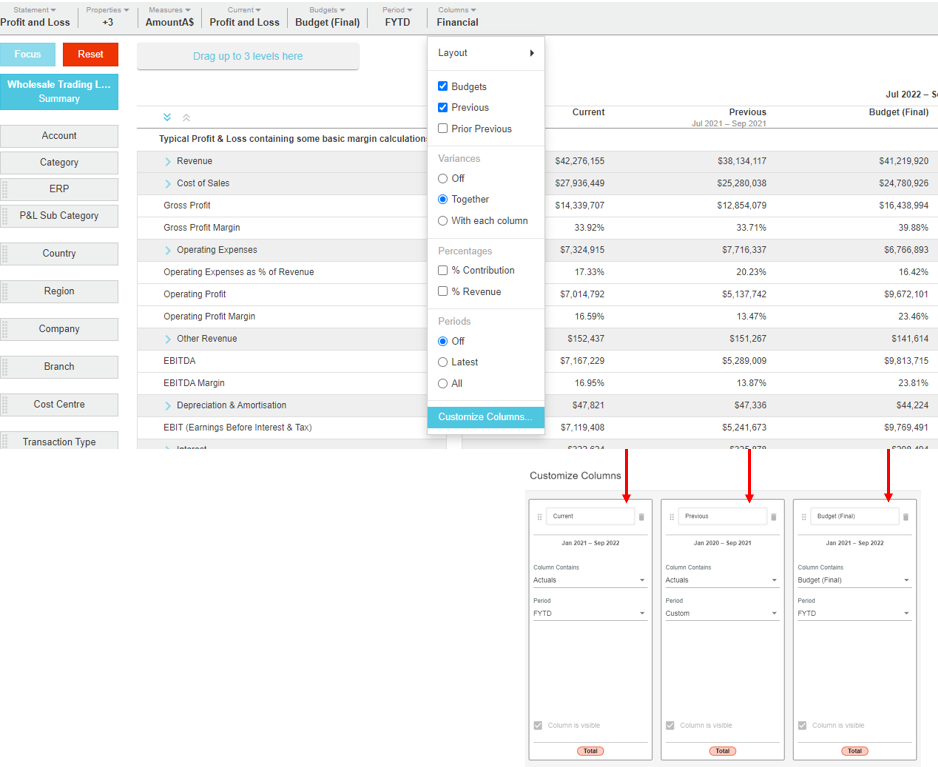Click trash icon on Budget (Final) column card

[x=906, y=517]
